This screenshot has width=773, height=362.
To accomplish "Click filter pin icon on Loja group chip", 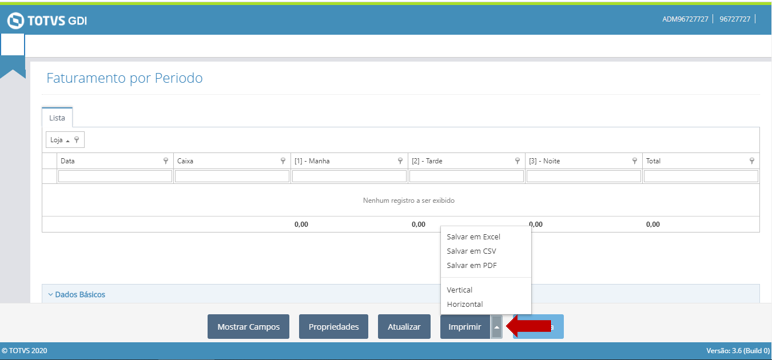I will pos(76,140).
